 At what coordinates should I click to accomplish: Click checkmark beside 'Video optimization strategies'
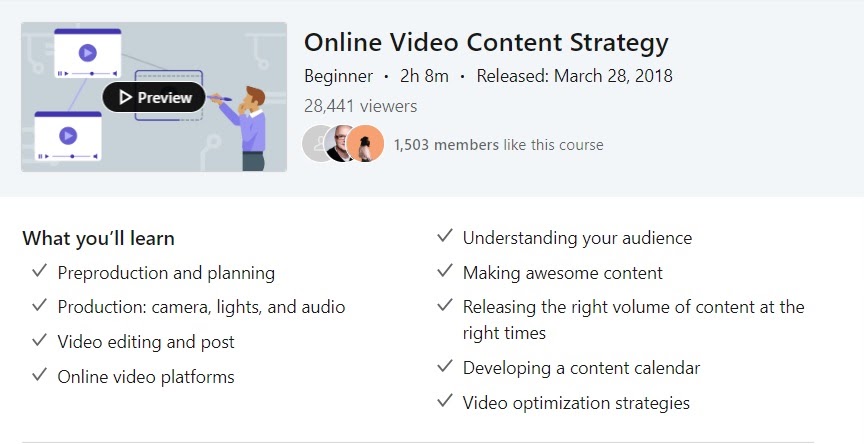click(x=445, y=400)
